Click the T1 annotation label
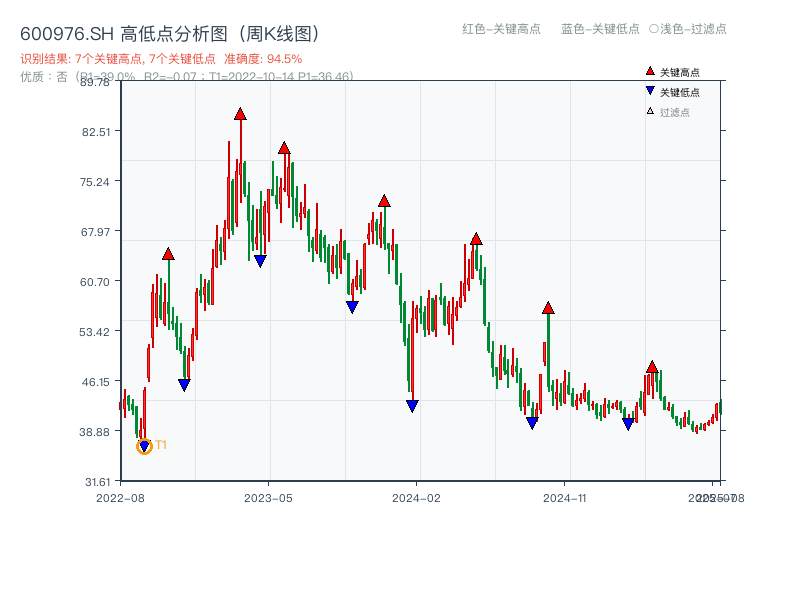 161,443
